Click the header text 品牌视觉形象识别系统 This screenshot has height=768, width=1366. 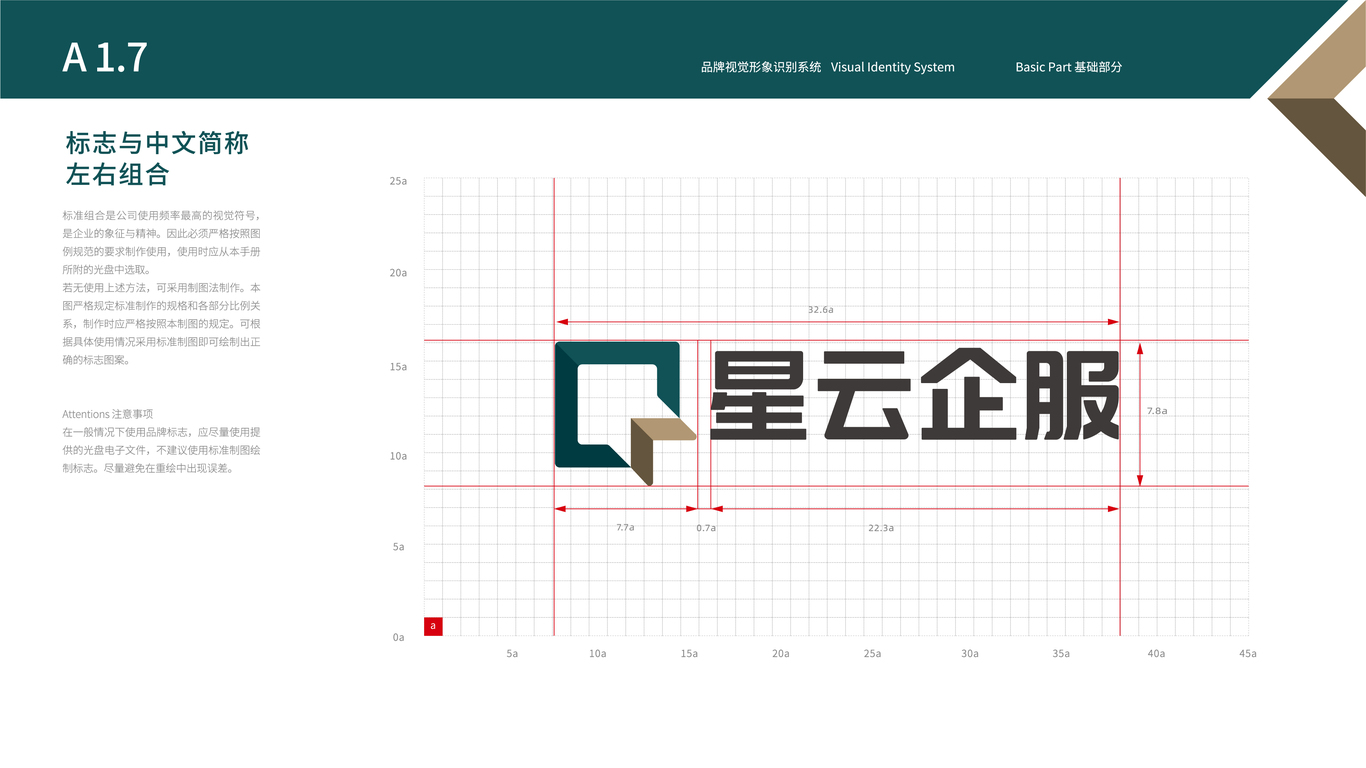click(761, 67)
